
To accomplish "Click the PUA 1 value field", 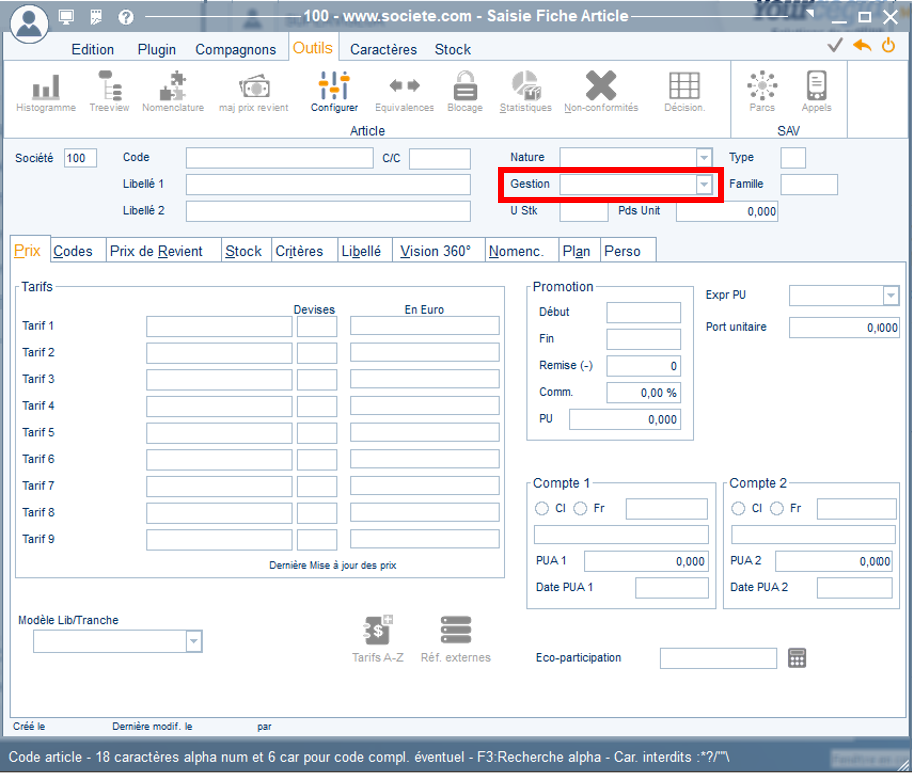I will (x=646, y=561).
